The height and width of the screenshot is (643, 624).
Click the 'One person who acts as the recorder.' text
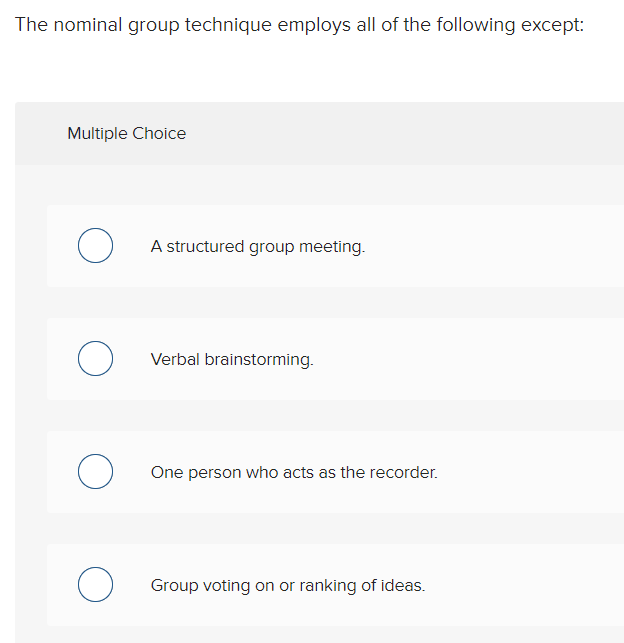(294, 472)
